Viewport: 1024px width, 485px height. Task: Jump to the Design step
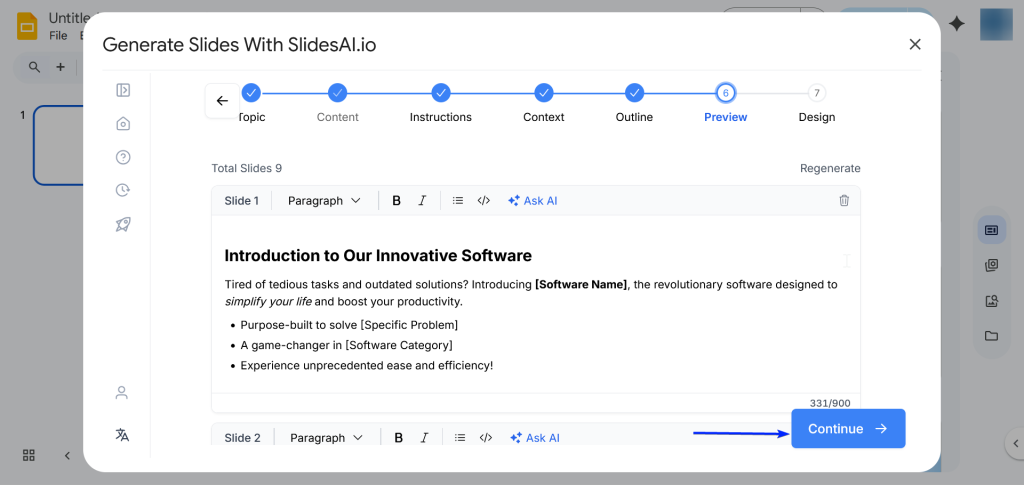[817, 93]
